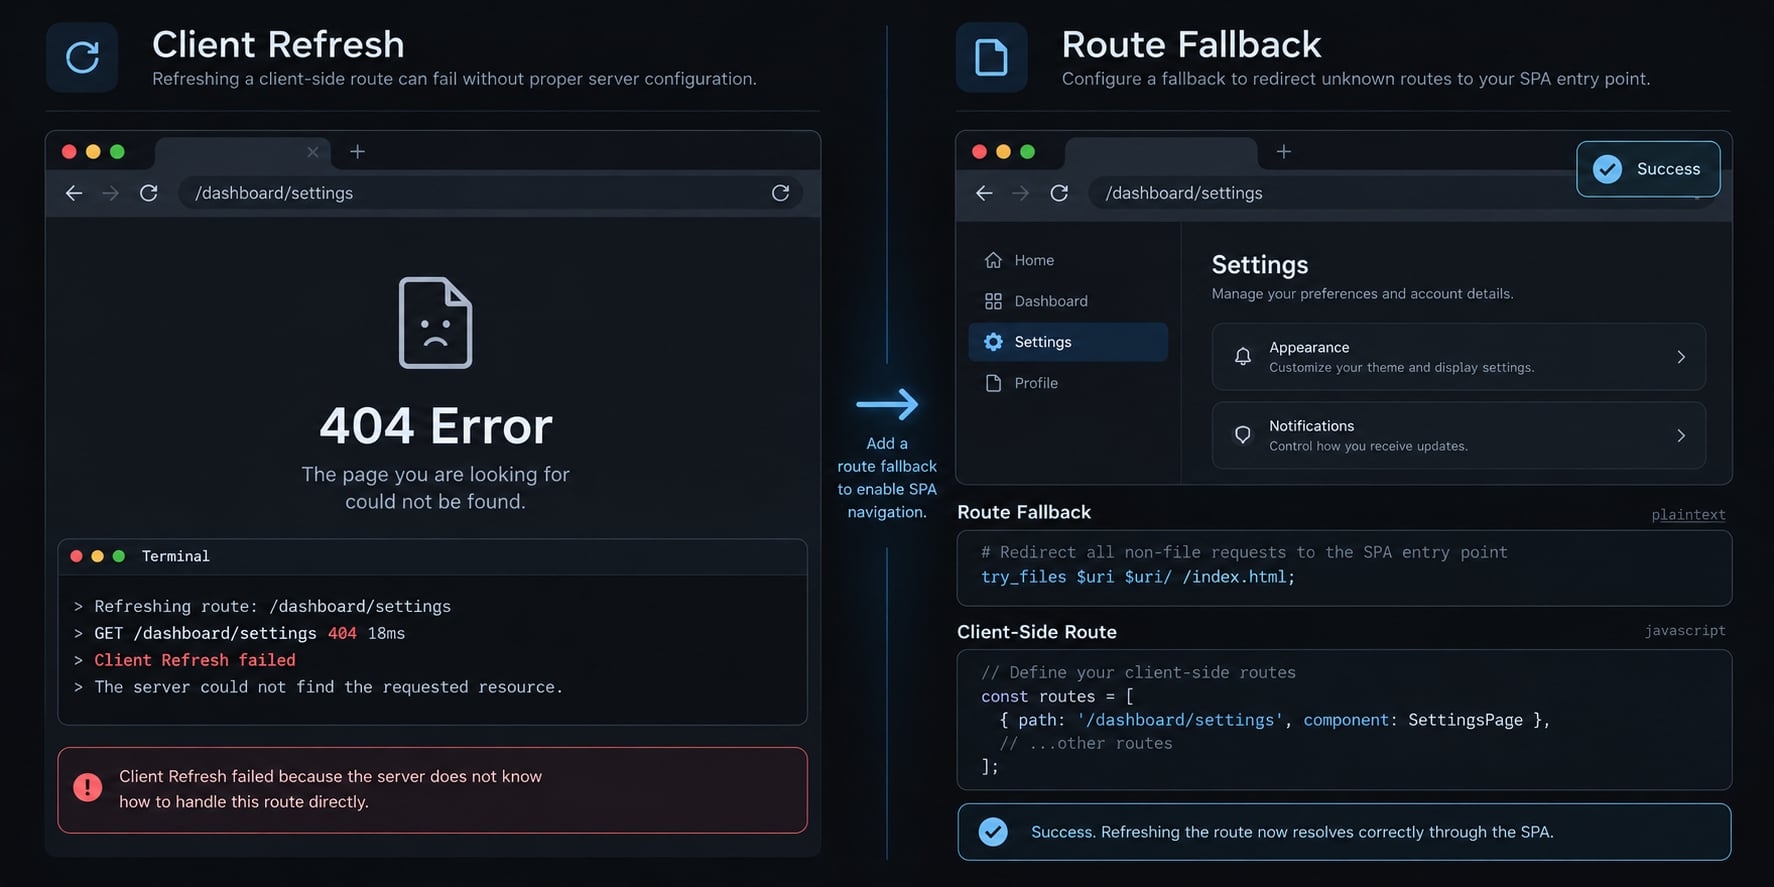Close the tab in left browser
This screenshot has height=887, width=1774.
coord(313,152)
